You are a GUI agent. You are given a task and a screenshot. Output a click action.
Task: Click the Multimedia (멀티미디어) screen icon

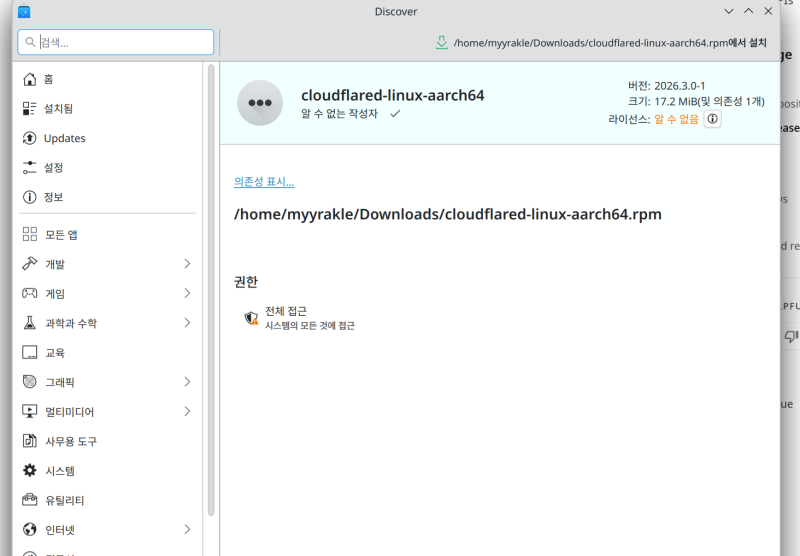click(x=30, y=411)
